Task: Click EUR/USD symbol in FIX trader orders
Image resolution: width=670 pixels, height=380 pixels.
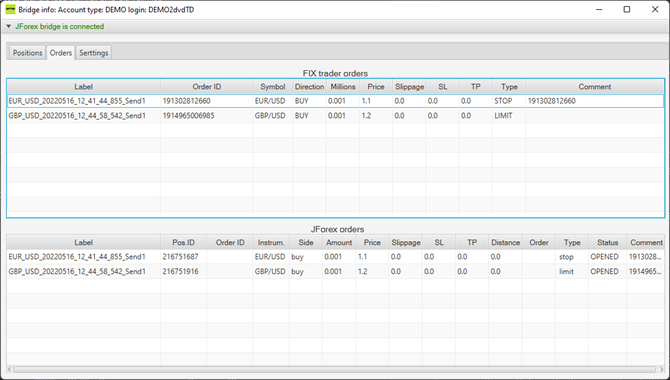Action: (270, 101)
